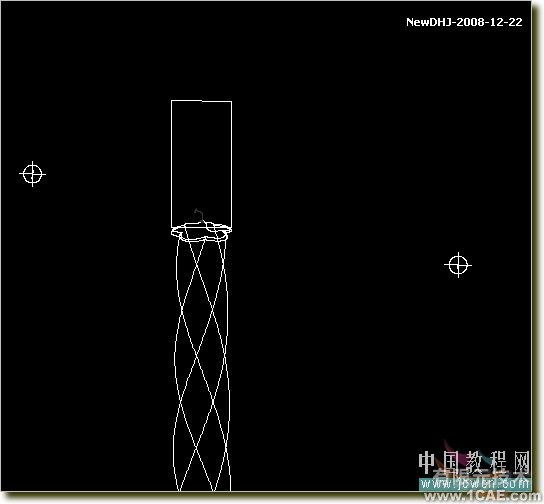Click the NewDHJ-2008-12-22 label text
The height and width of the screenshot is (504, 544).
[x=464, y=22]
